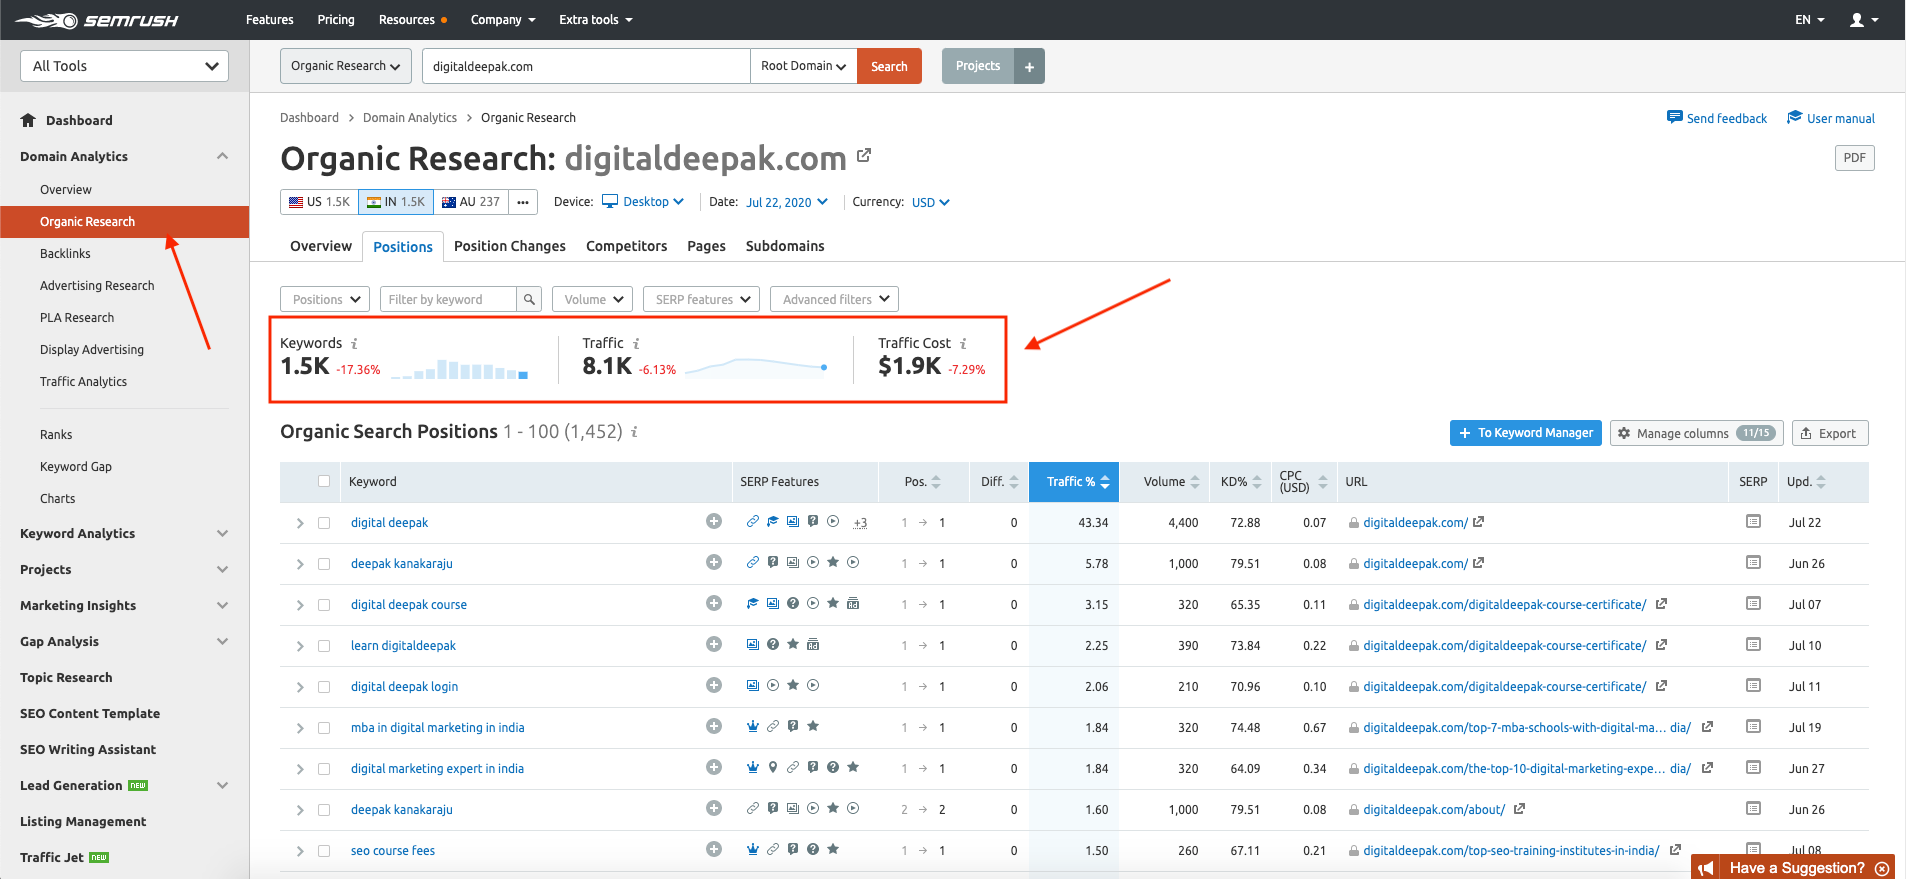Screen dimensions: 1906x879
Task: Click the Export button
Action: (x=1830, y=433)
